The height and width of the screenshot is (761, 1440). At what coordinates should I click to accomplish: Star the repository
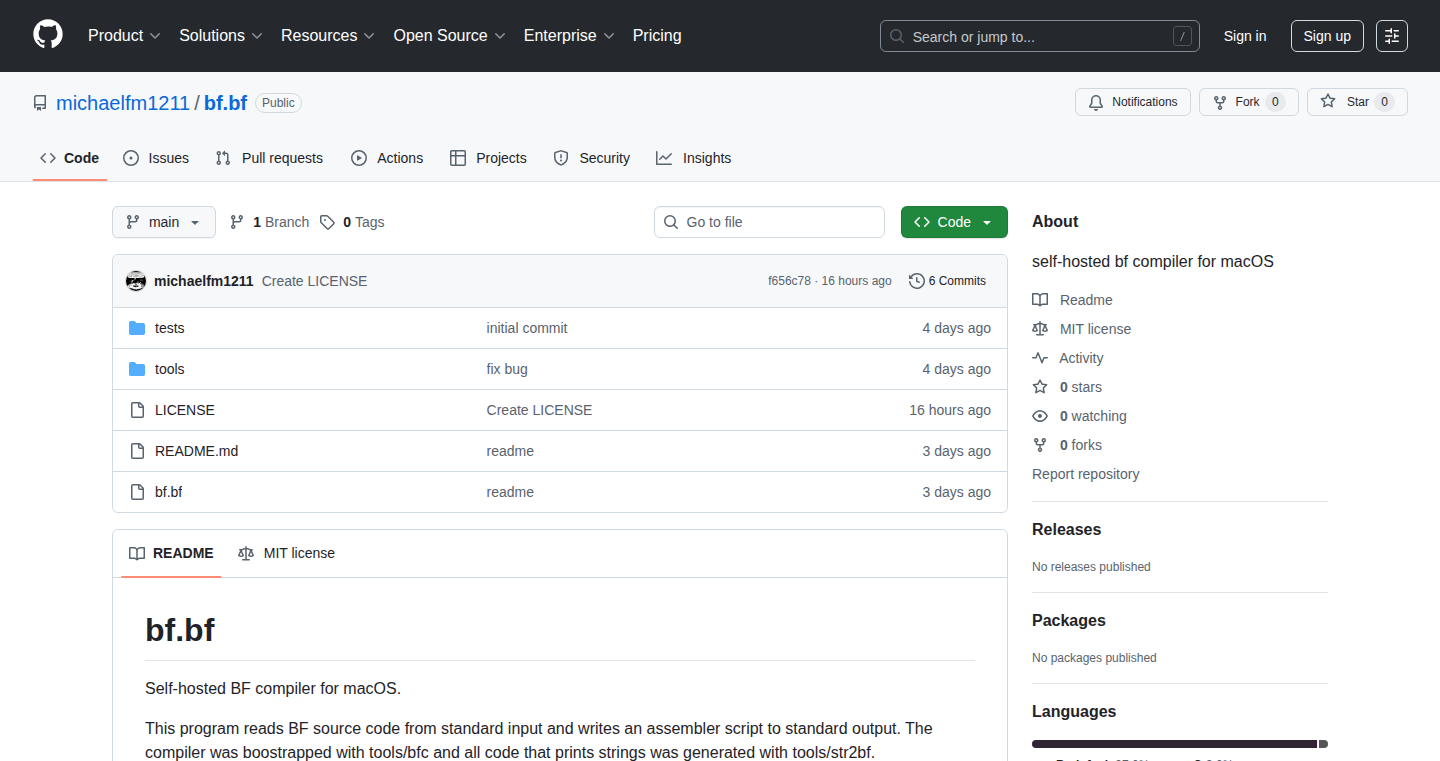pos(1357,102)
